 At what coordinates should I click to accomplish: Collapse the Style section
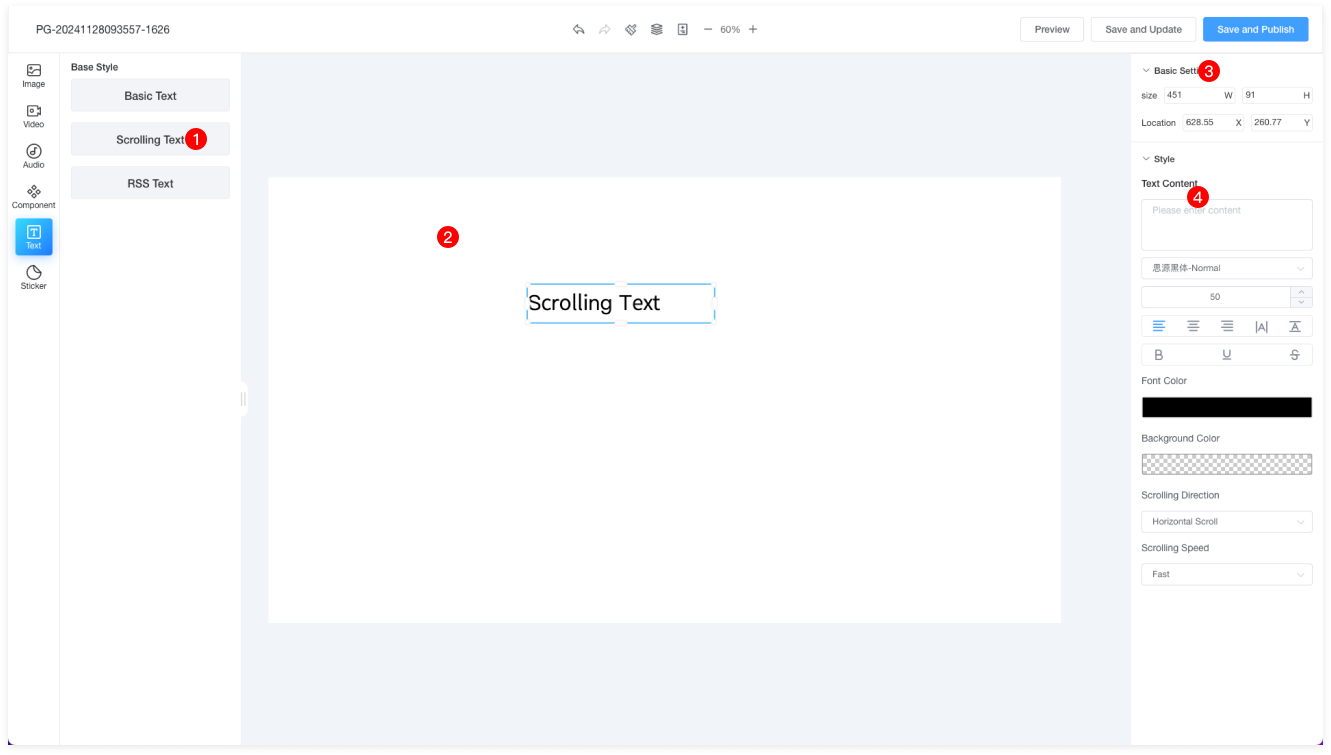point(1146,159)
